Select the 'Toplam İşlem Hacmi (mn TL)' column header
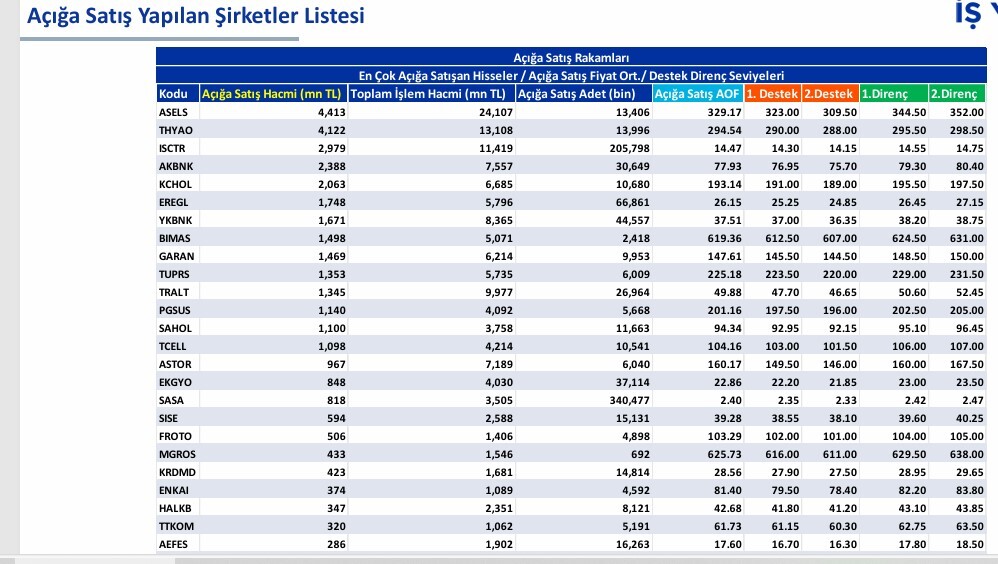Image resolution: width=998 pixels, height=564 pixels. [x=431, y=94]
